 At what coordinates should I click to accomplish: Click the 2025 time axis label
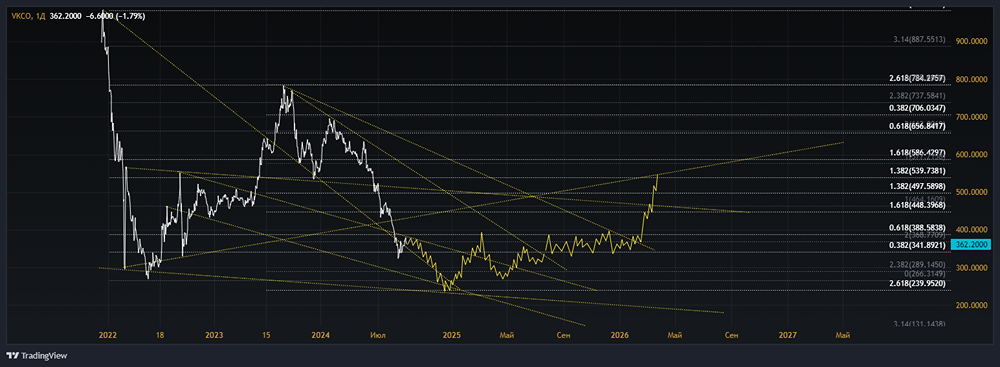452,334
